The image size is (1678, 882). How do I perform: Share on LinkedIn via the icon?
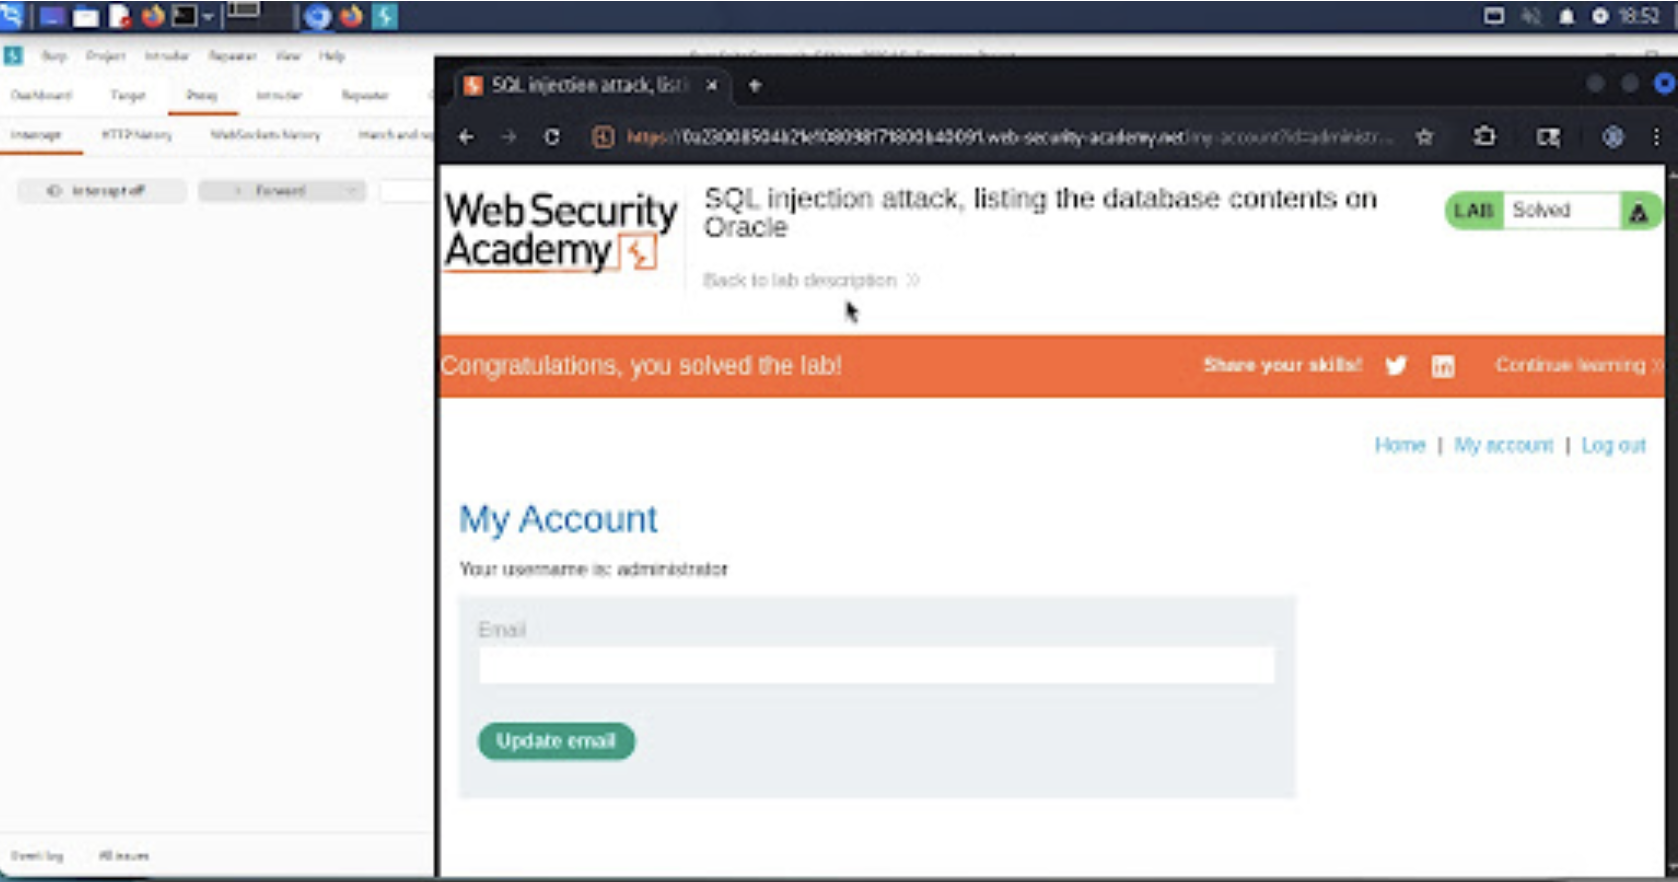point(1442,366)
